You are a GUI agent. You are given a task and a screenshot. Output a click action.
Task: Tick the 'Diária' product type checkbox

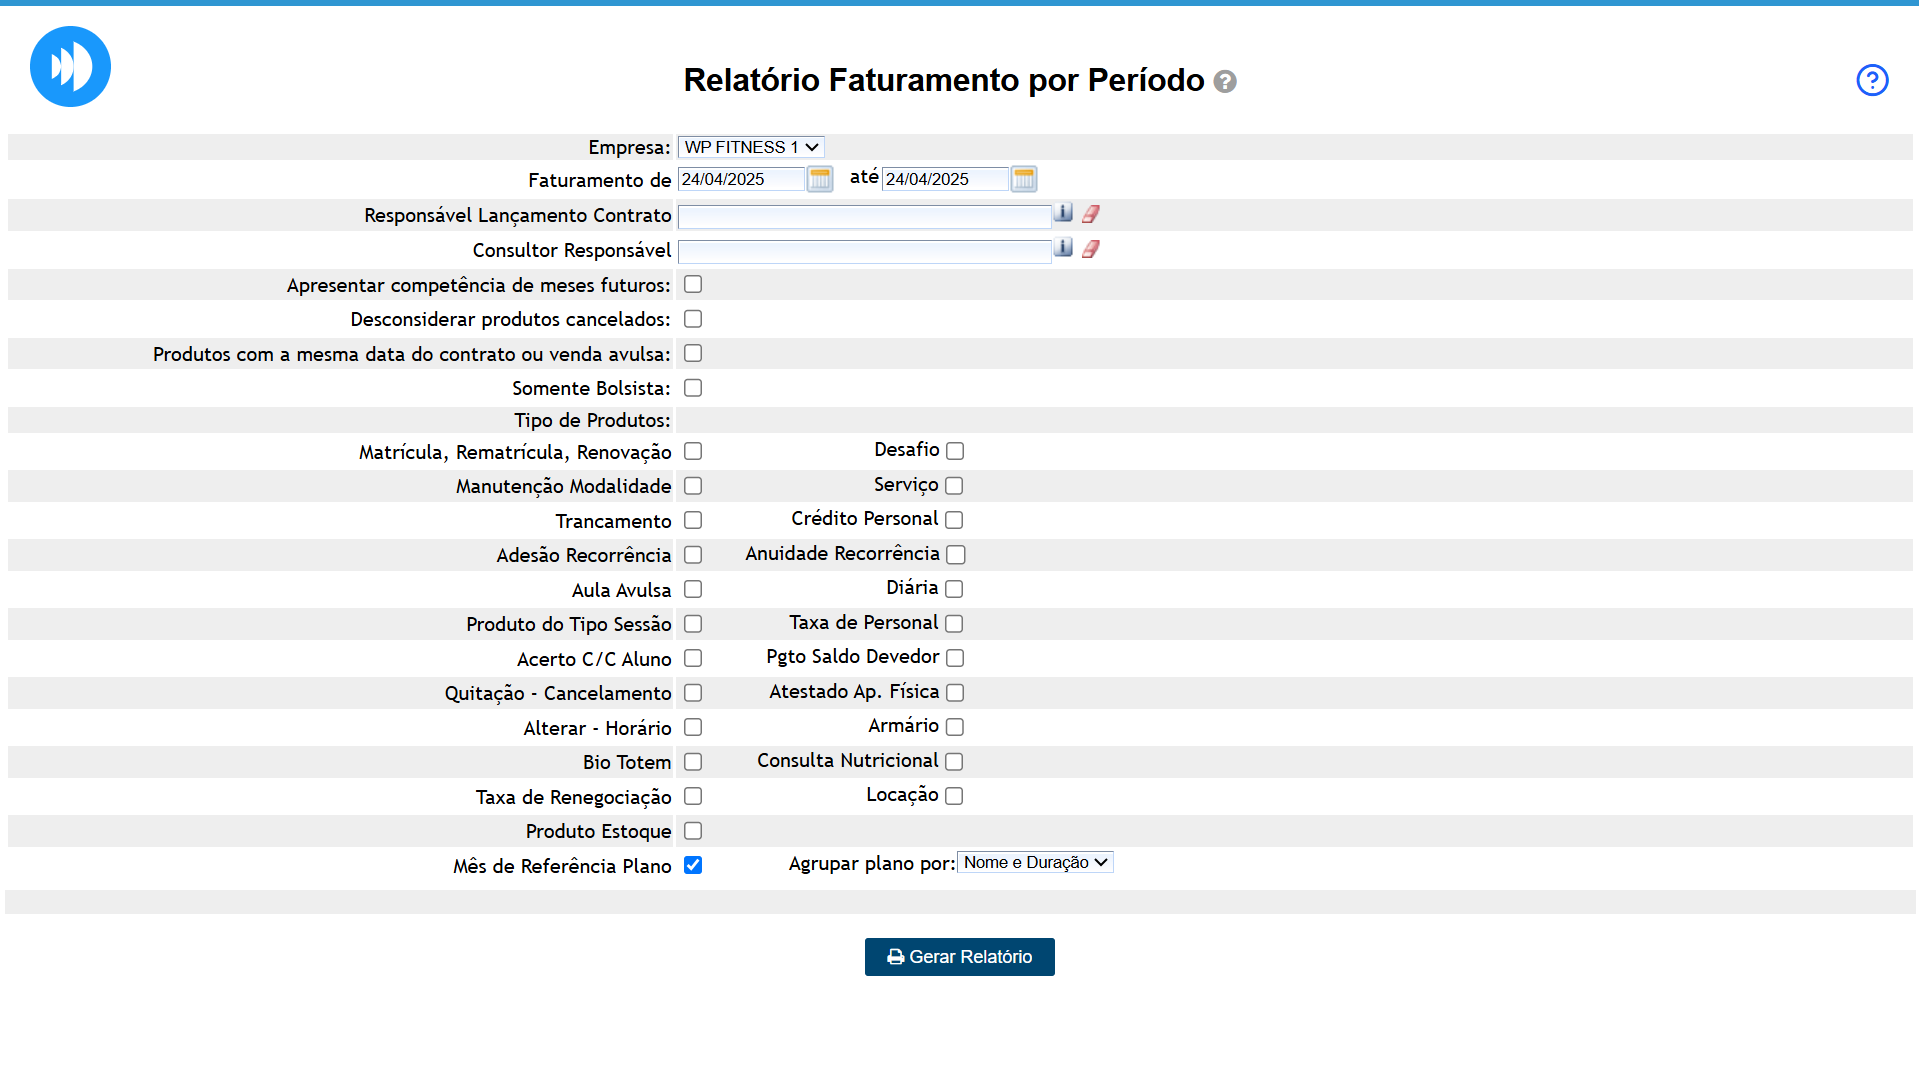[x=954, y=589]
